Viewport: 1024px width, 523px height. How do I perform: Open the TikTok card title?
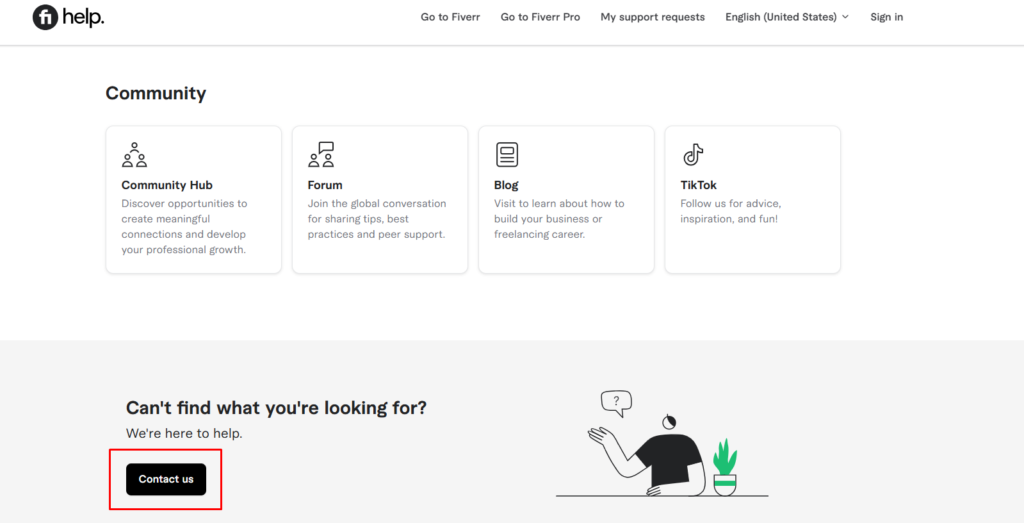pyautogui.click(x=698, y=185)
